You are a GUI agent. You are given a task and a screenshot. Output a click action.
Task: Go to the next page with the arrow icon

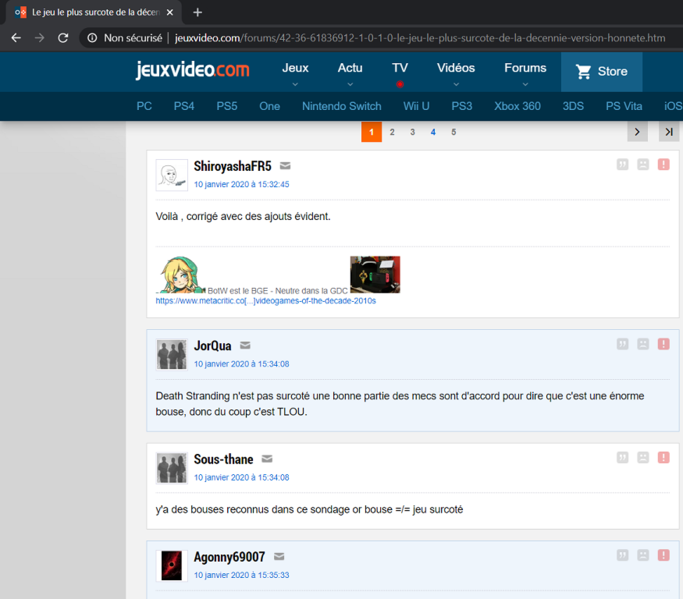point(637,132)
